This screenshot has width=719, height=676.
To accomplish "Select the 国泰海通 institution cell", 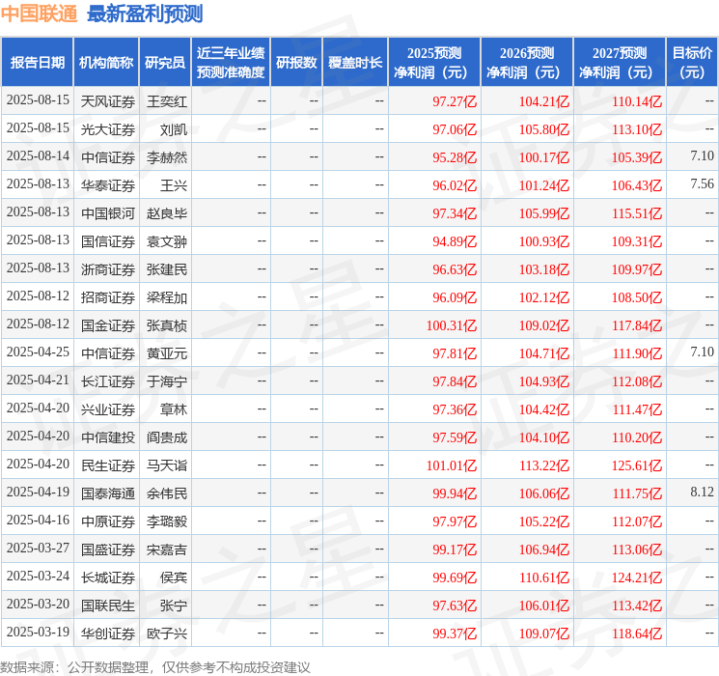I will (x=108, y=493).
